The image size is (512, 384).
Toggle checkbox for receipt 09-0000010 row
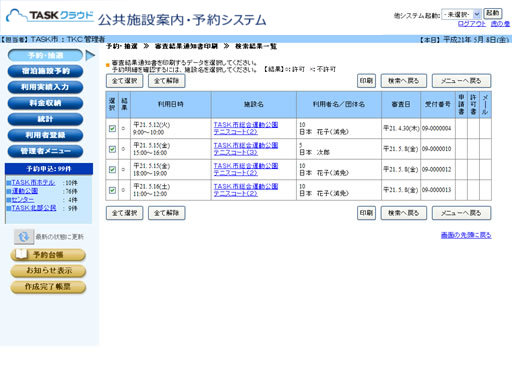pyautogui.click(x=112, y=149)
